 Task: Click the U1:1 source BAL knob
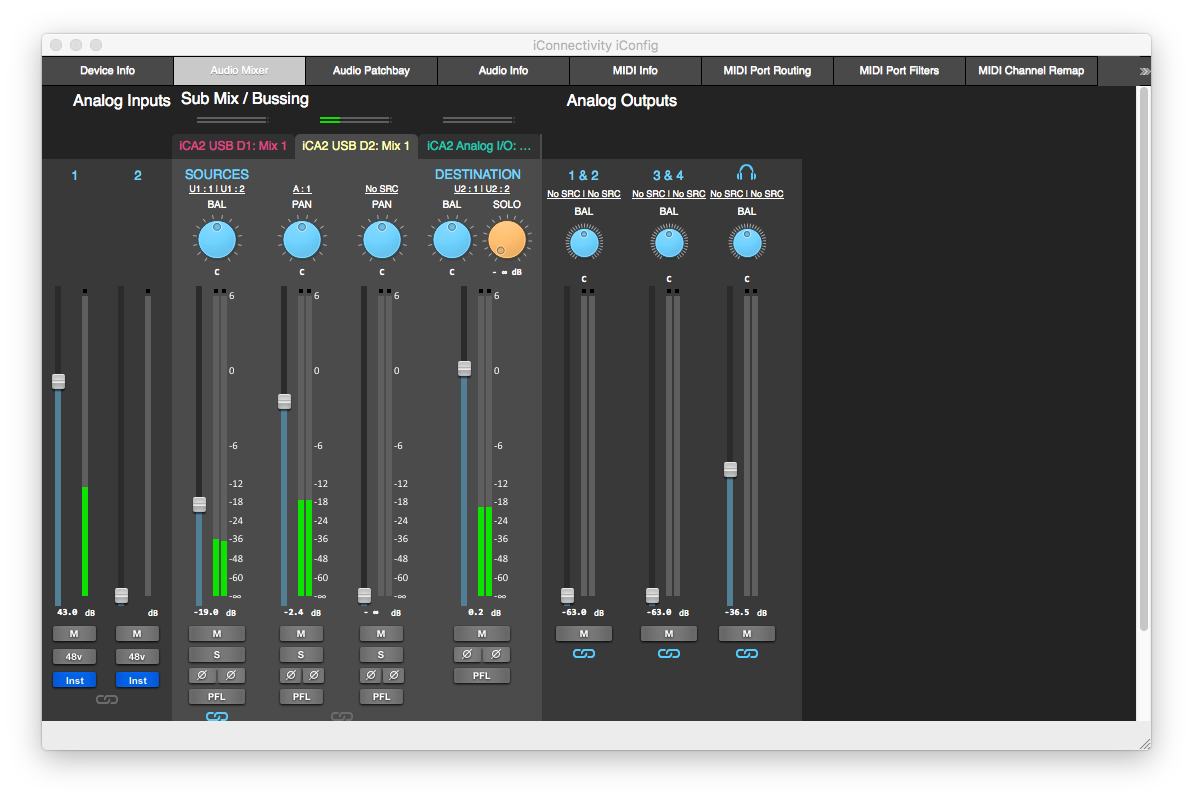pyautogui.click(x=217, y=240)
